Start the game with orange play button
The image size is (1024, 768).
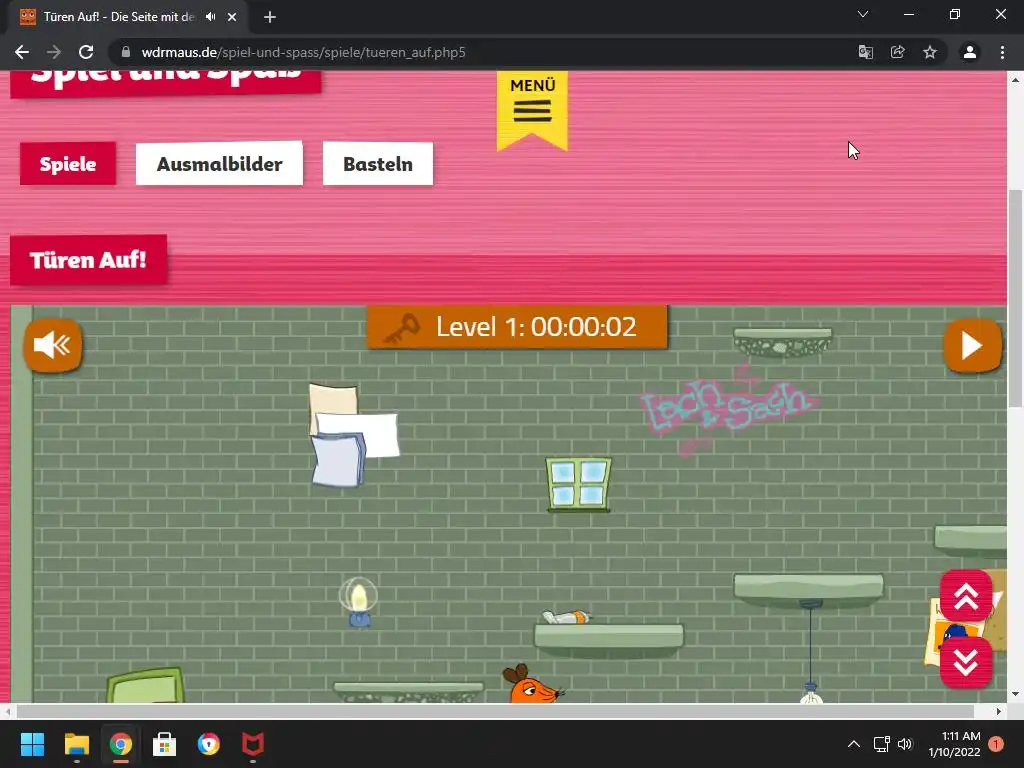click(x=972, y=345)
